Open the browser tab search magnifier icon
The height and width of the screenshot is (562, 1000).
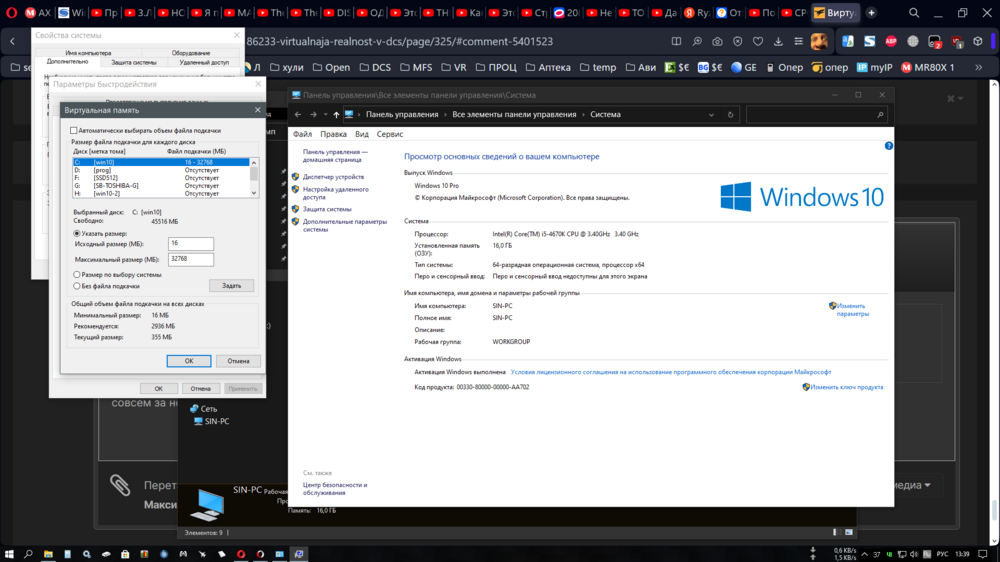pos(914,13)
